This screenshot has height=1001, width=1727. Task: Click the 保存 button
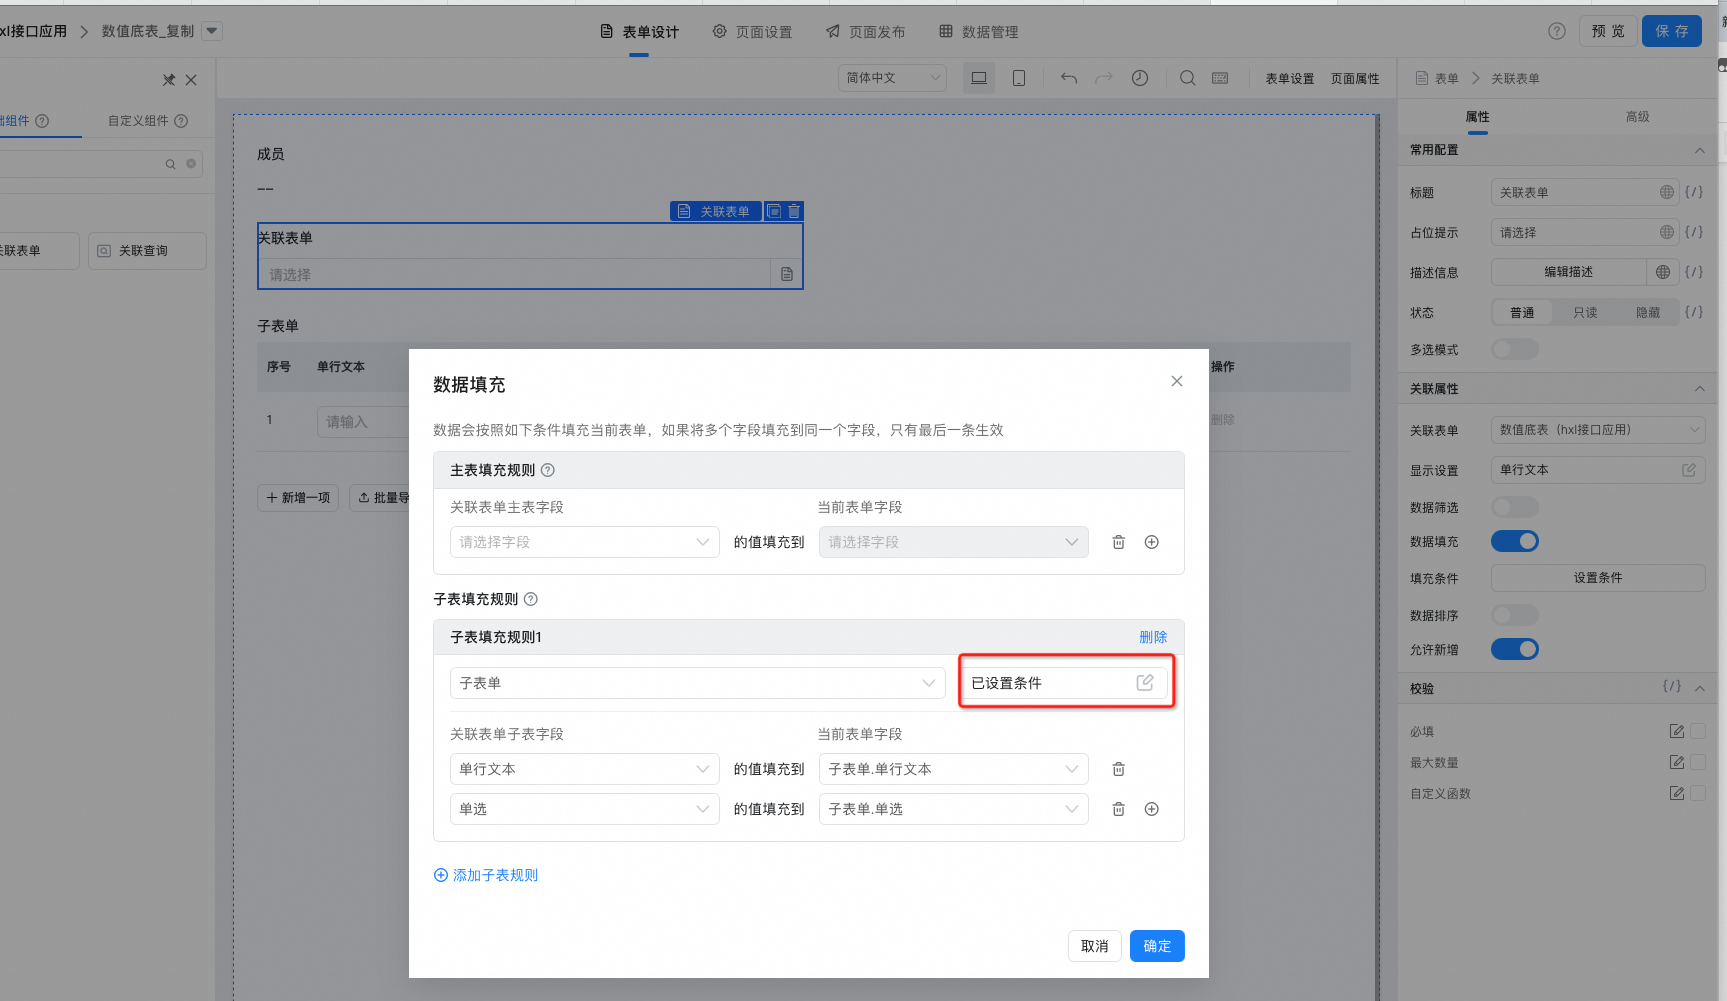click(1671, 31)
